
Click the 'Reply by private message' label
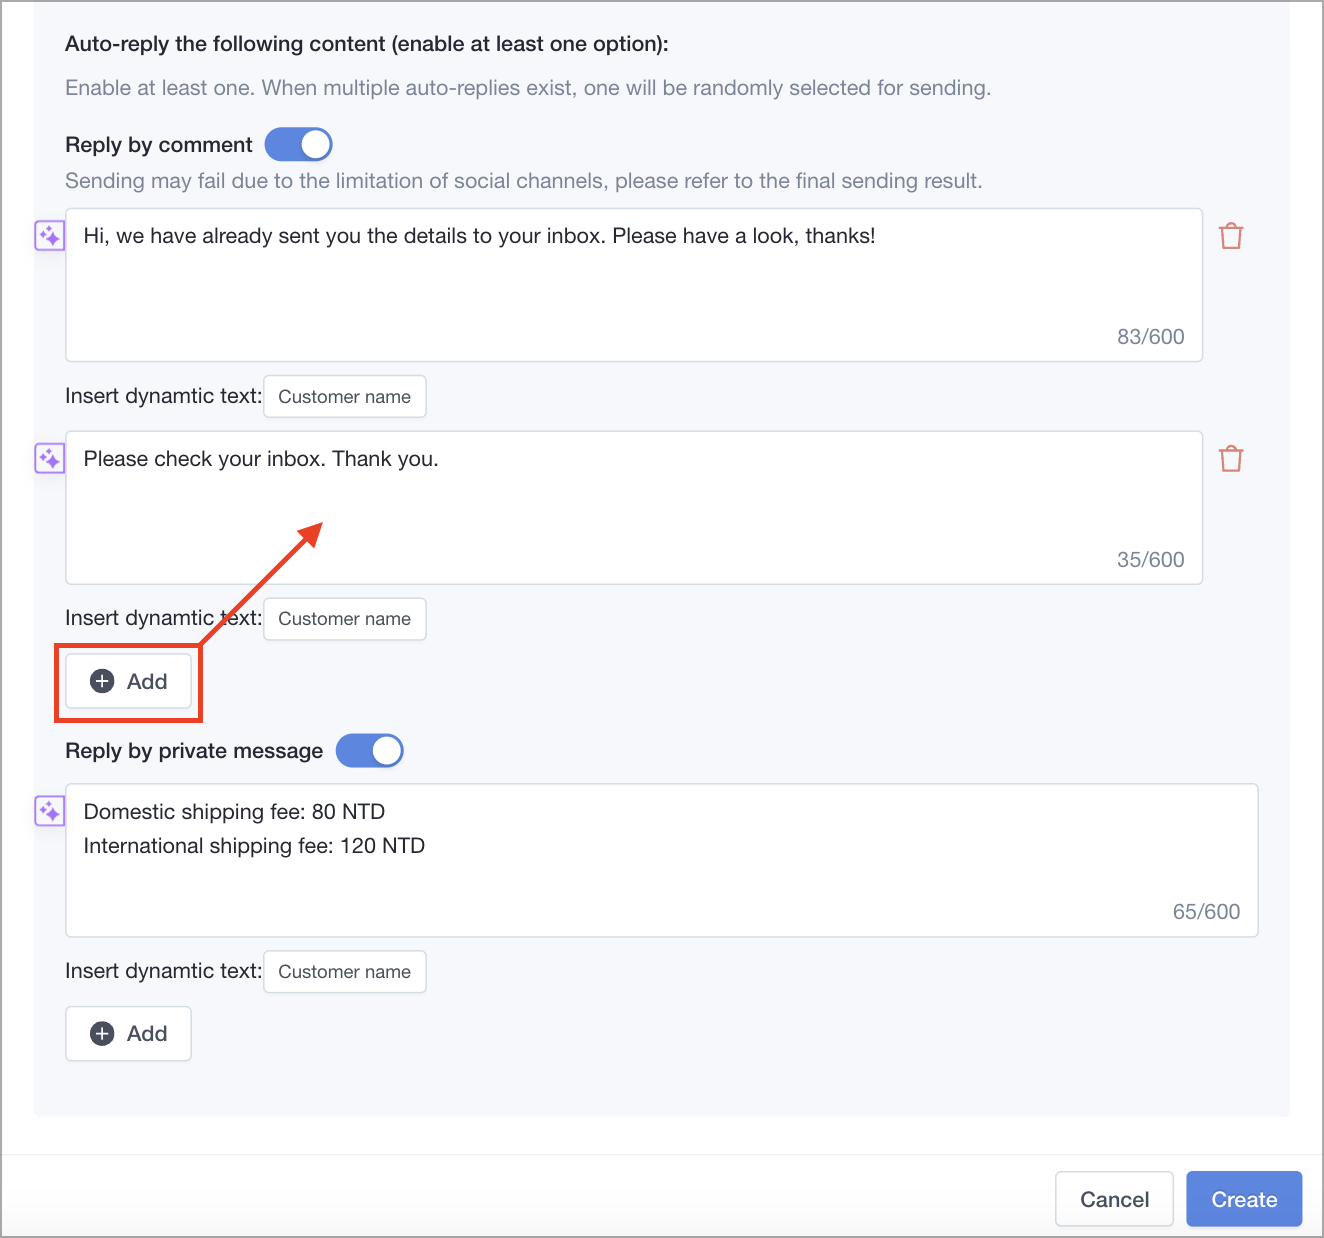(x=194, y=751)
